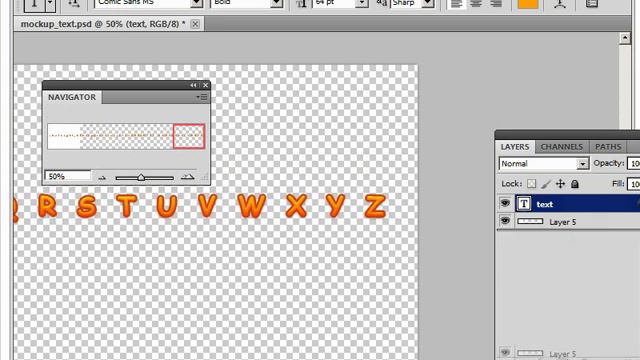
Task: Click the red proxy view box in Navigator
Action: [x=189, y=136]
